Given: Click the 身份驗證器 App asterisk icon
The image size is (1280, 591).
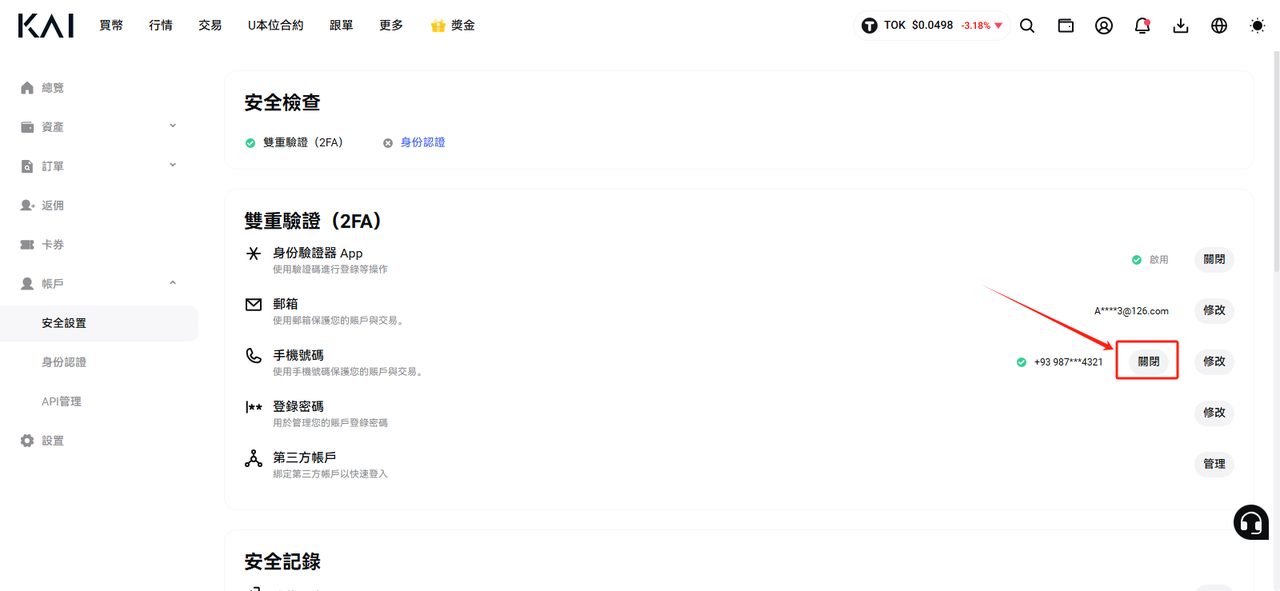Looking at the screenshot, I should [254, 254].
